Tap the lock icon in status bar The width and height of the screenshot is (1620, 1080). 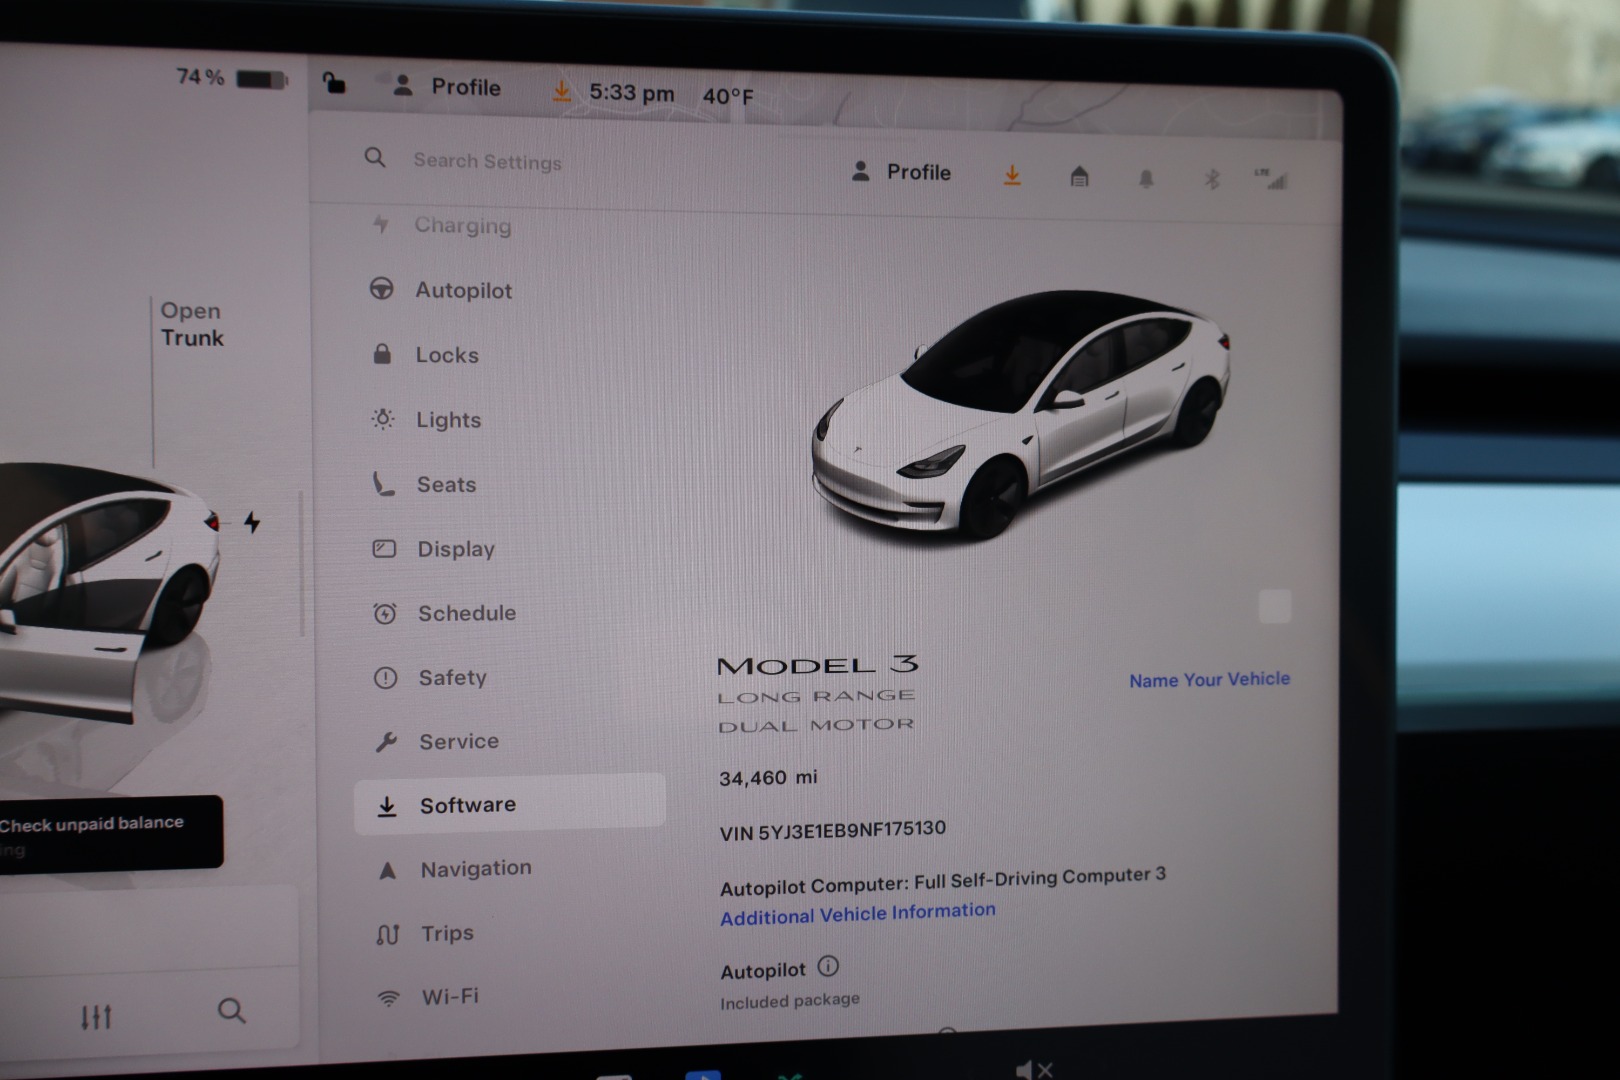tap(334, 84)
